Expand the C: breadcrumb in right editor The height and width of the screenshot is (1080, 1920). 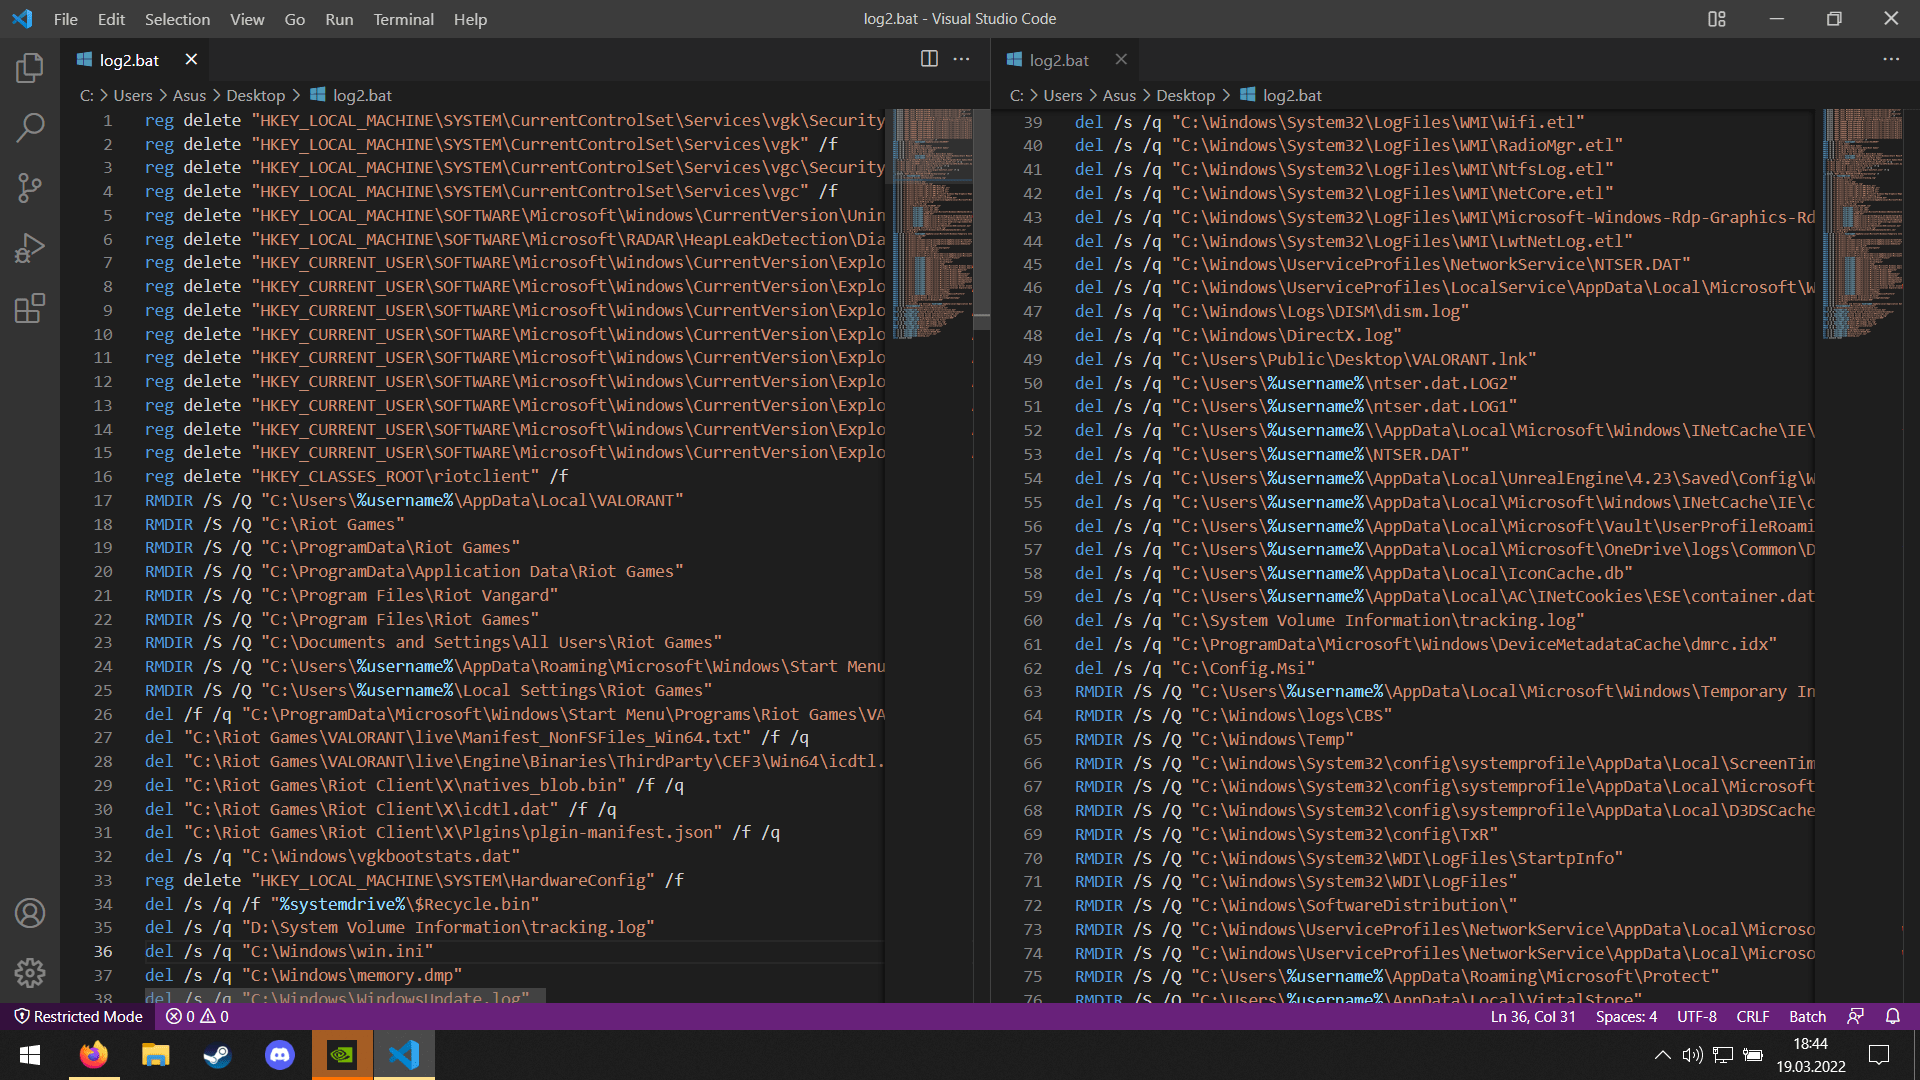point(1017,95)
